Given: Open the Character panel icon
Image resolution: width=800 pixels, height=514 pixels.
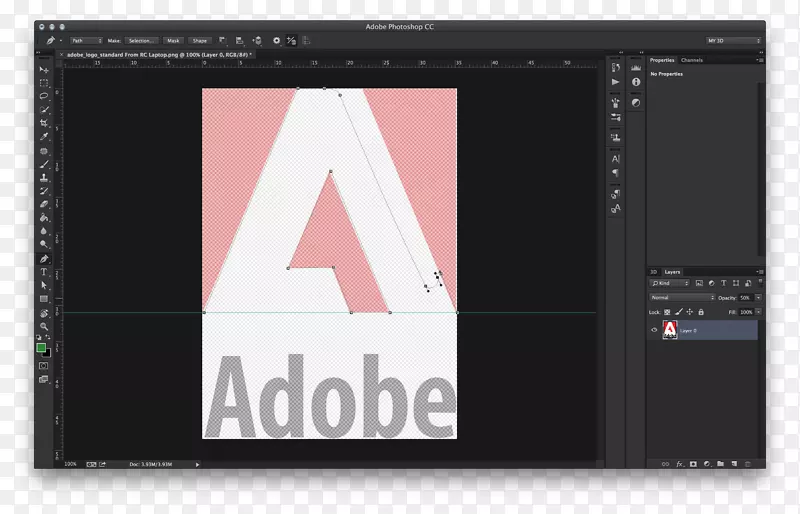Looking at the screenshot, I should click(615, 159).
